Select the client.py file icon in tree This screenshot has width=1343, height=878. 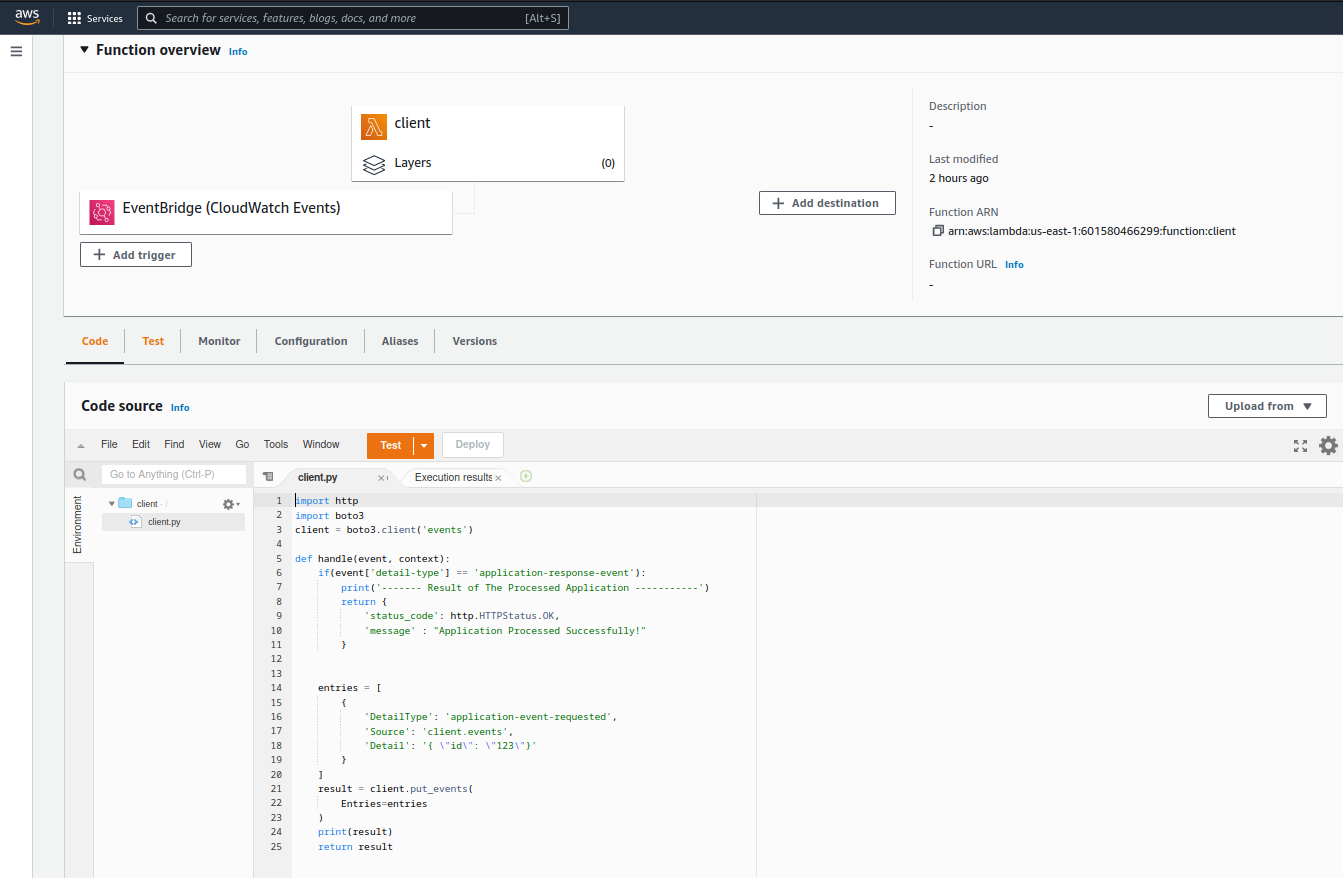135,522
